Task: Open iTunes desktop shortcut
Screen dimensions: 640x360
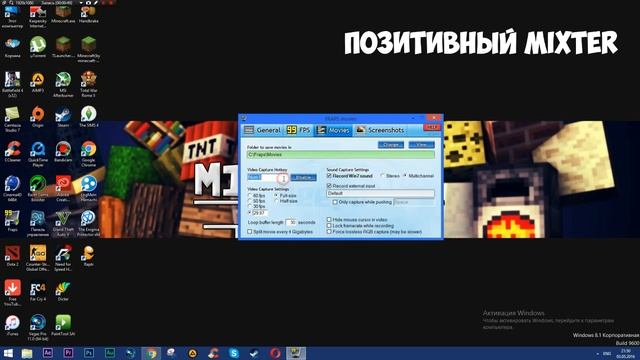Action: pos(12,326)
